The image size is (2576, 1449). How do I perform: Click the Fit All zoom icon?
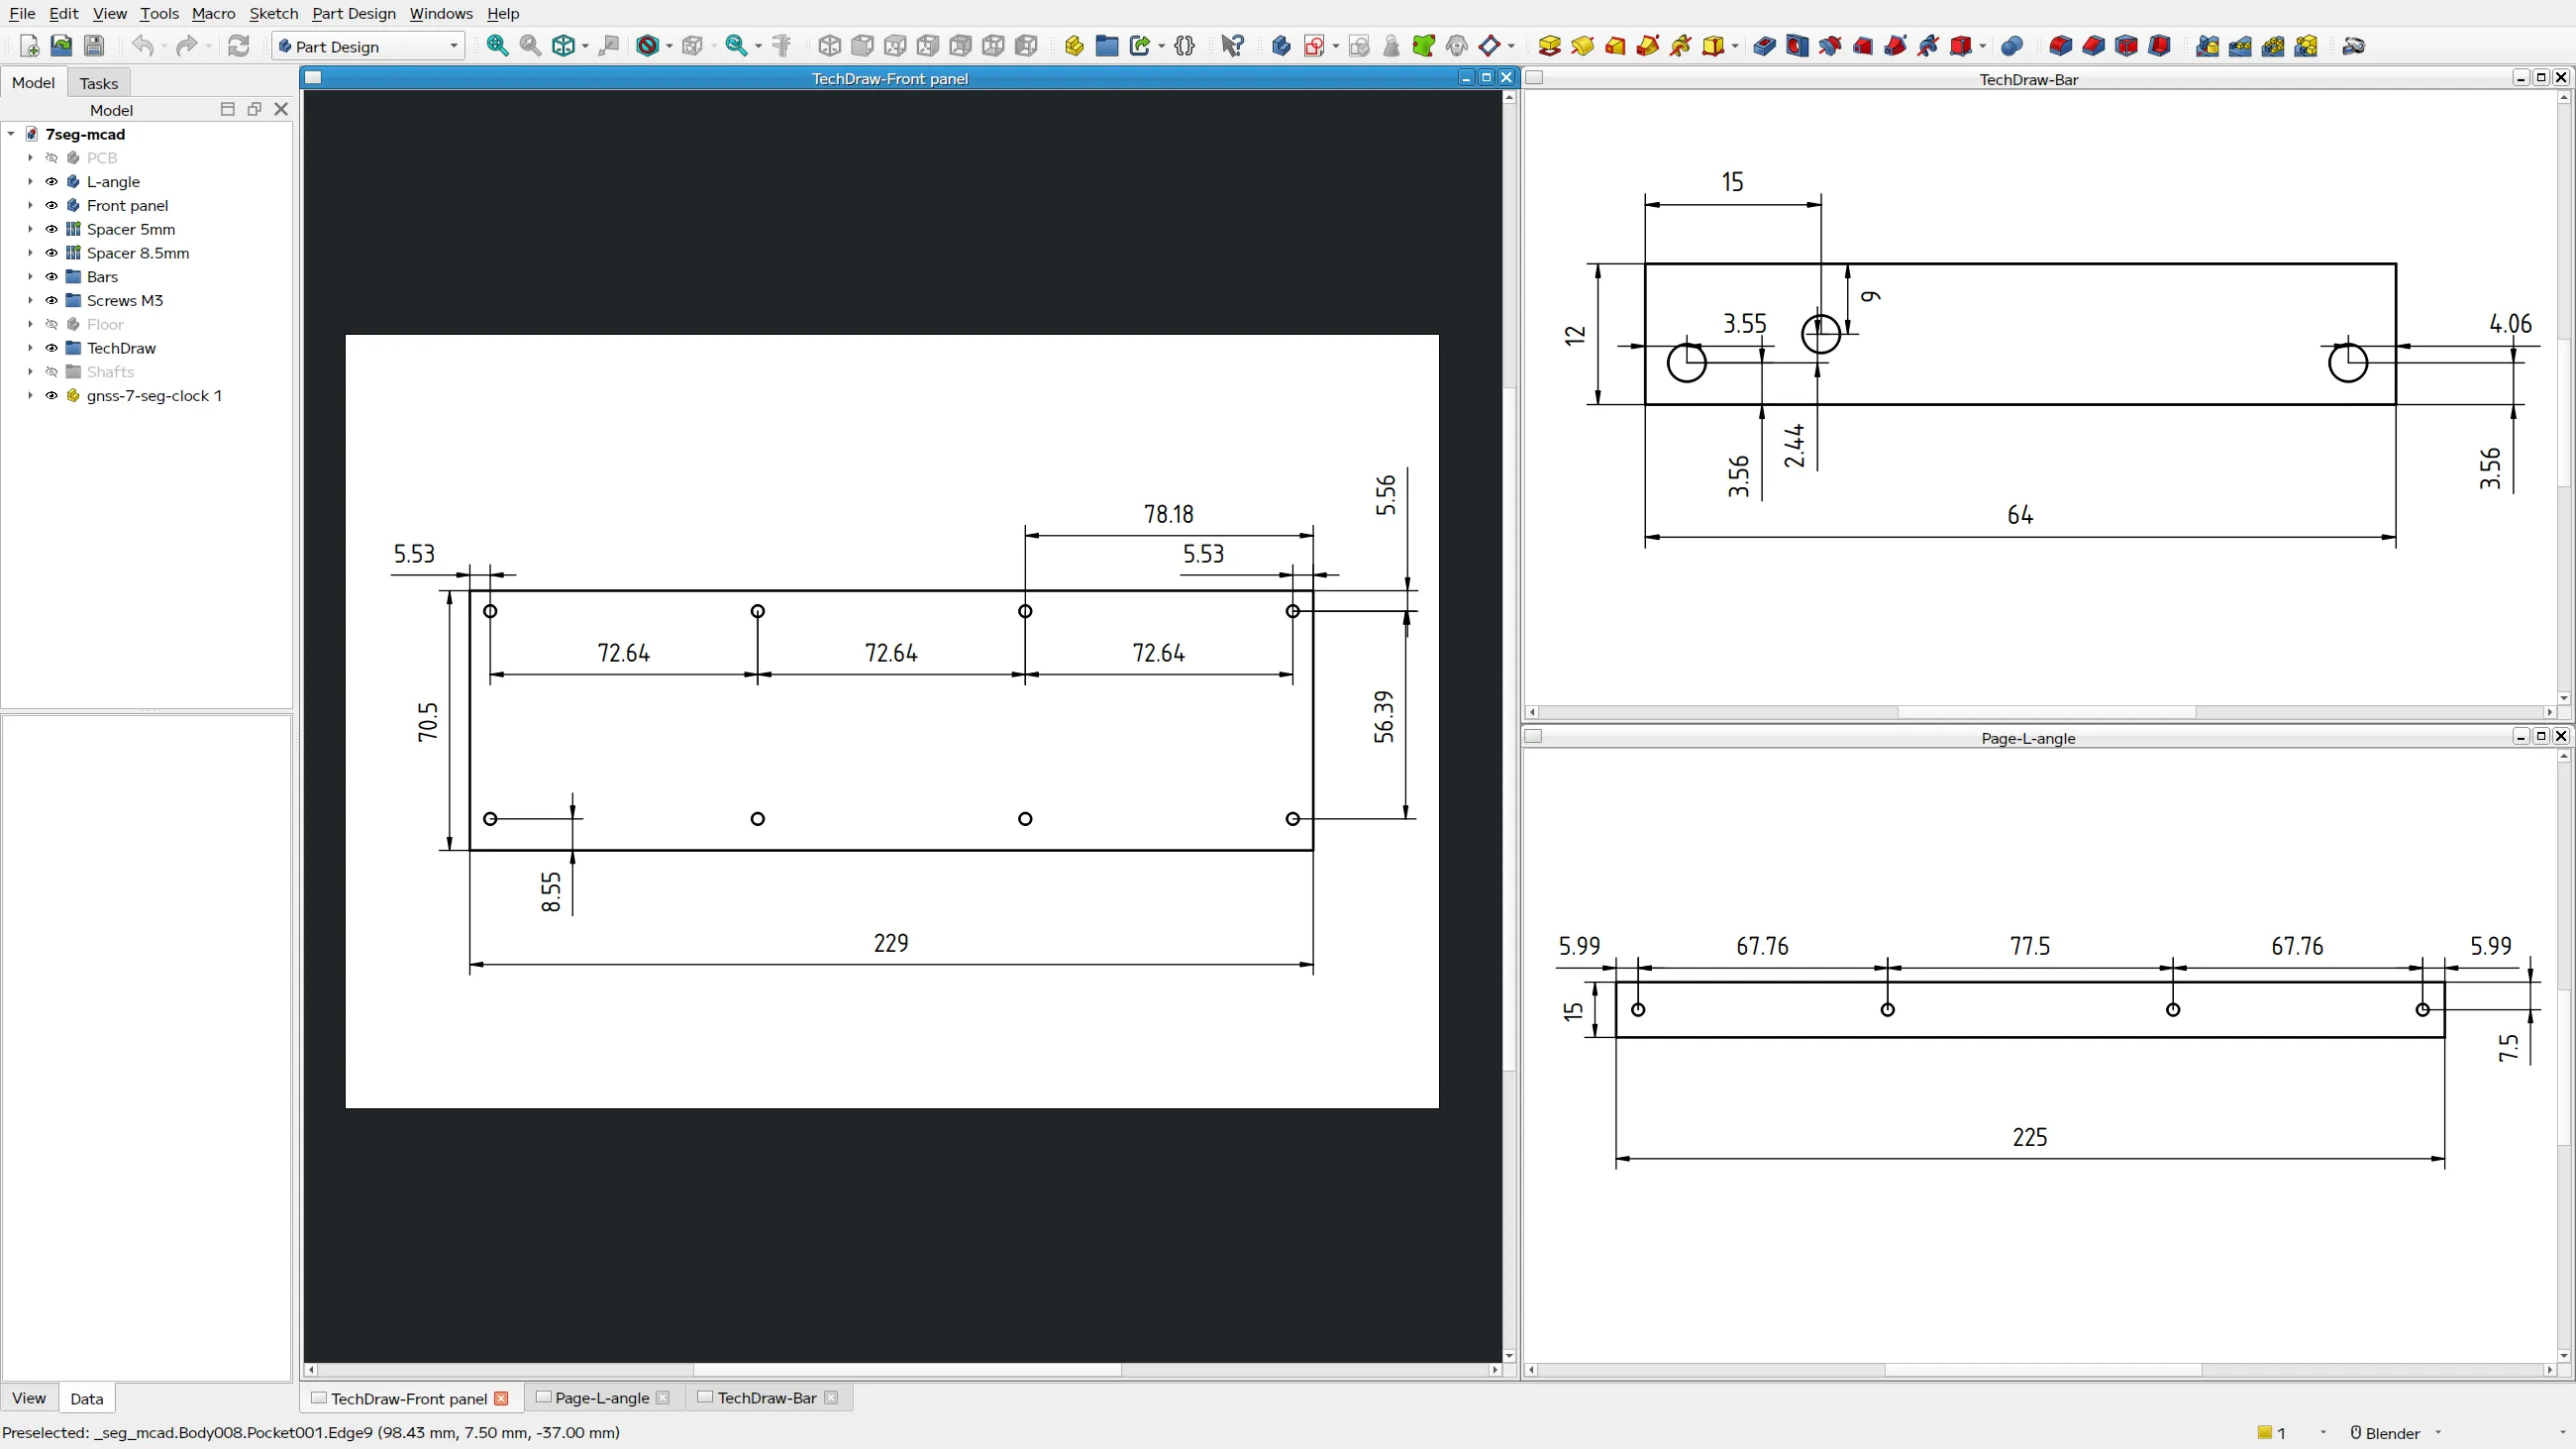pyautogui.click(x=497, y=46)
